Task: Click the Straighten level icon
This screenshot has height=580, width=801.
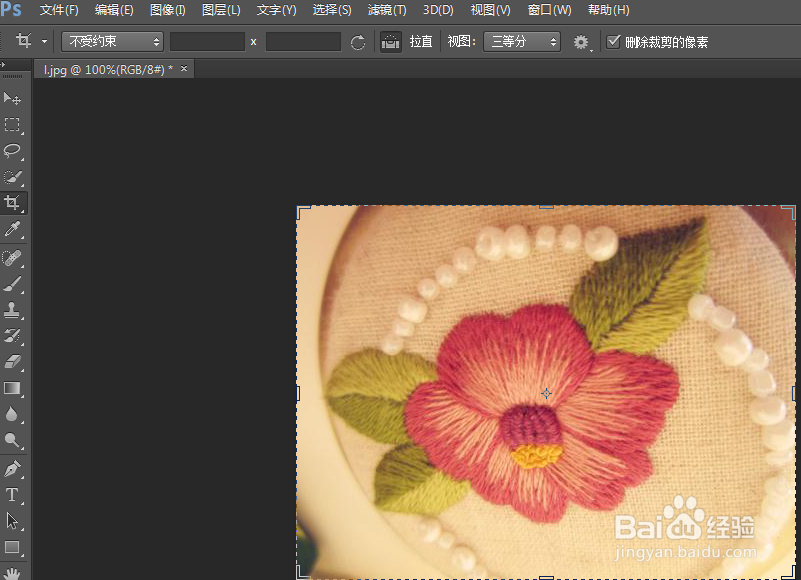Action: (x=391, y=42)
